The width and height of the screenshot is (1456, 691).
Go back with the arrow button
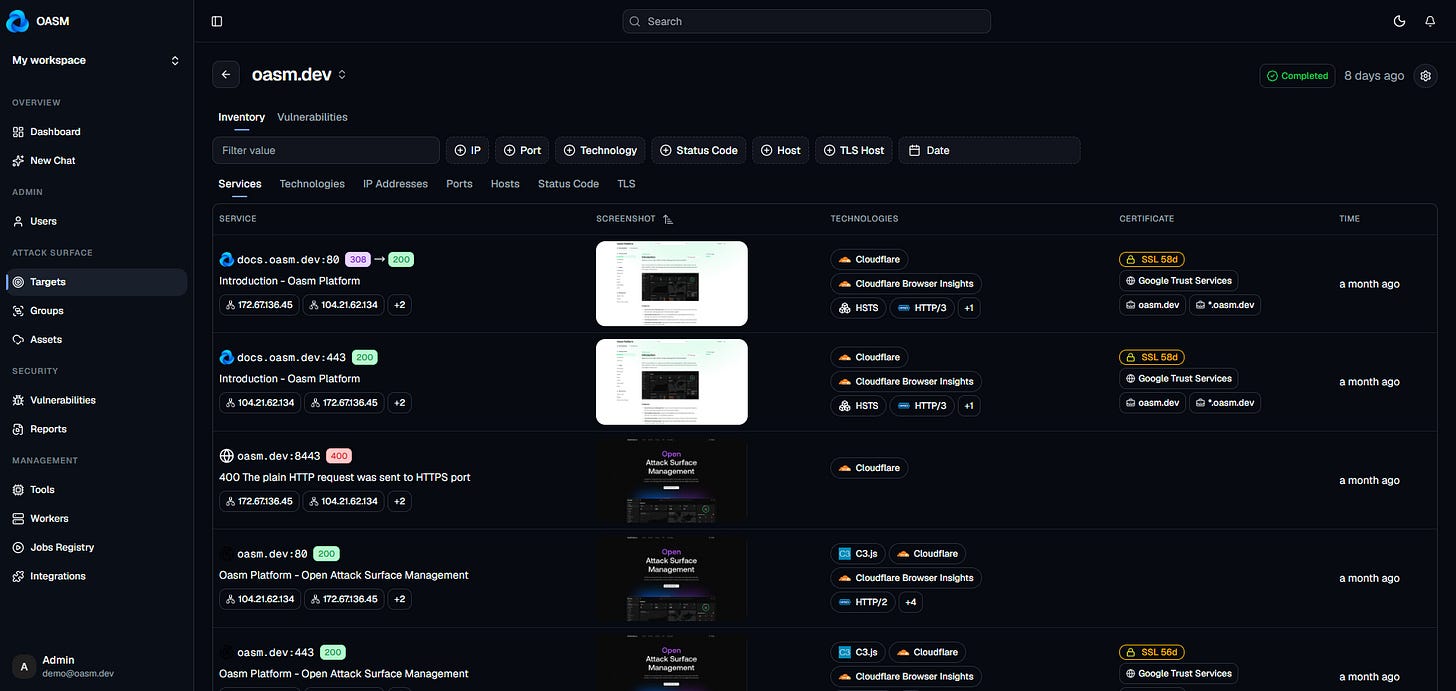pyautogui.click(x=226, y=74)
